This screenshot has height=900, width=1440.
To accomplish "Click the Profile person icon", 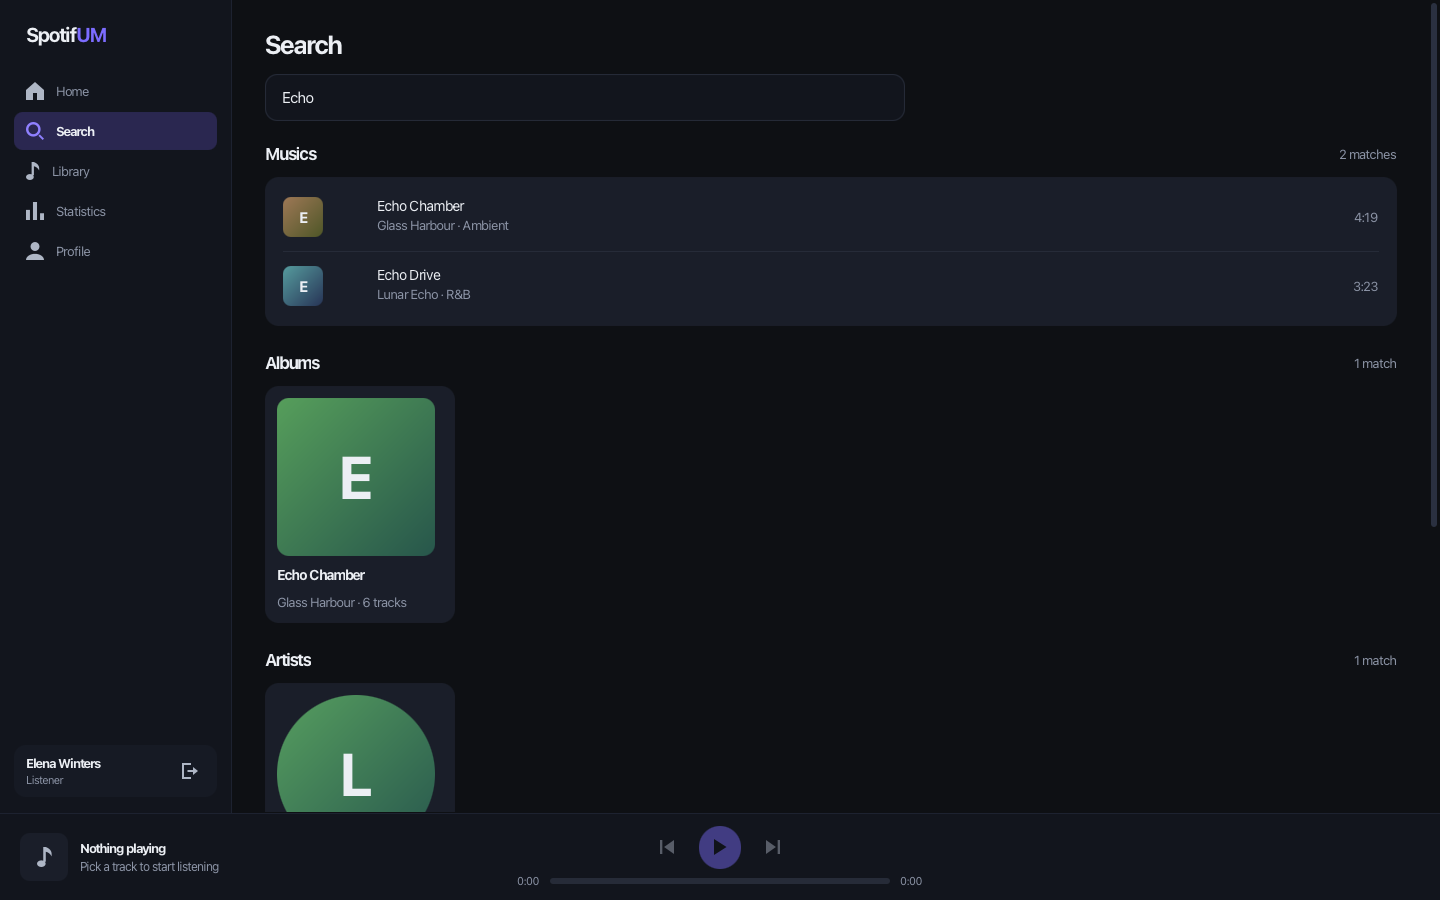I will (35, 251).
